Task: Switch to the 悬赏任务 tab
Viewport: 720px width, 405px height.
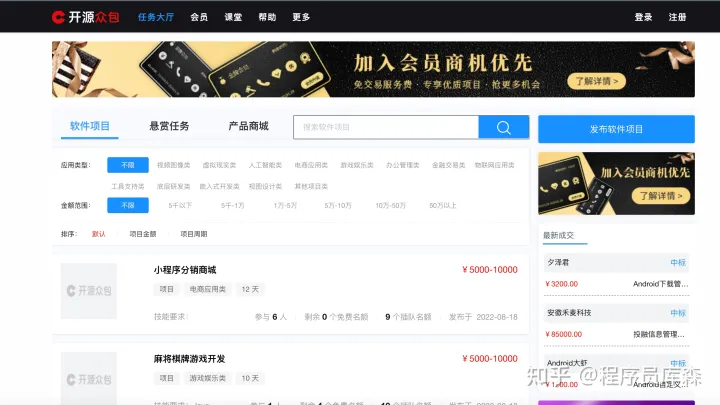Action: click(x=169, y=126)
